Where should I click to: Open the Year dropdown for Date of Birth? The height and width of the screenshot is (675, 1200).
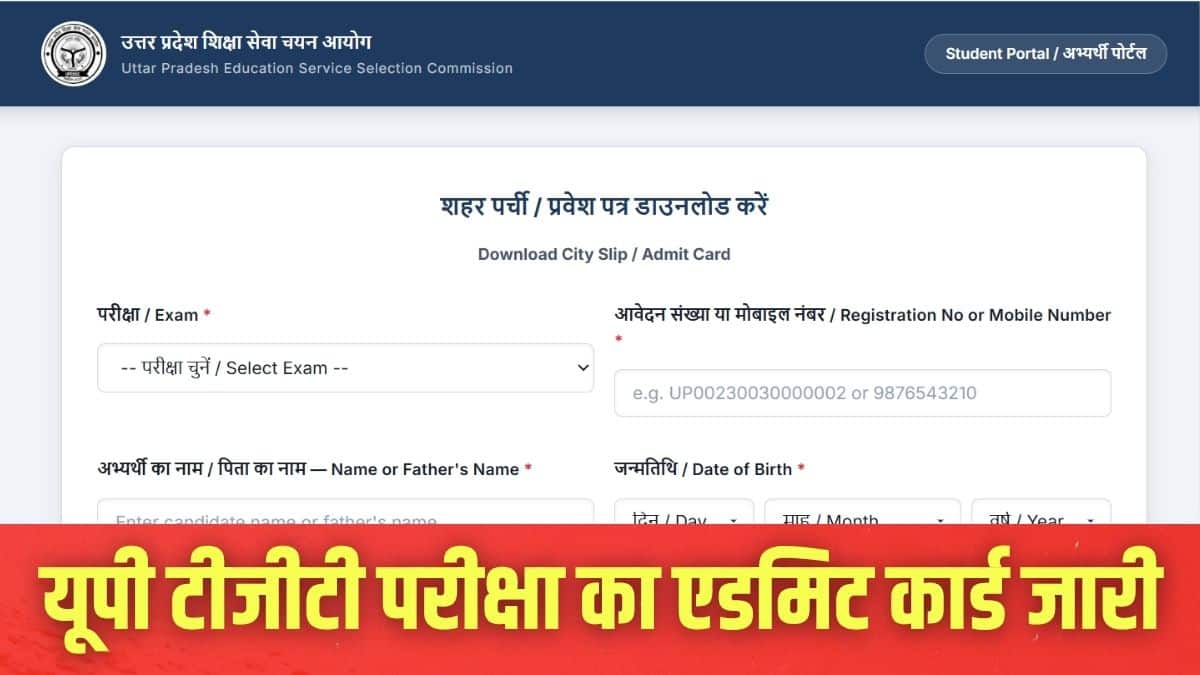[1041, 512]
